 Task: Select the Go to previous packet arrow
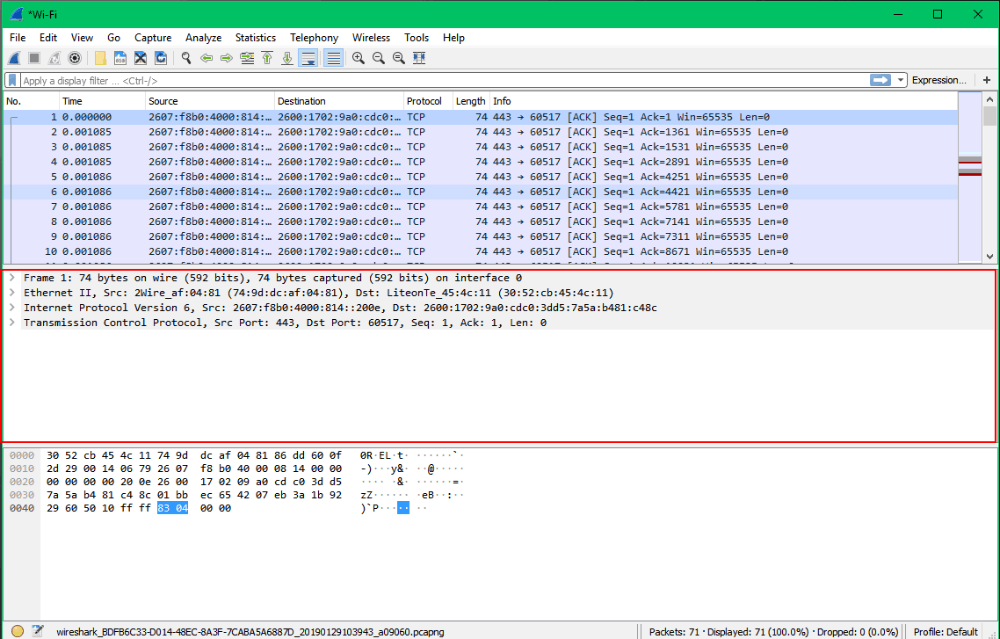coord(207,58)
